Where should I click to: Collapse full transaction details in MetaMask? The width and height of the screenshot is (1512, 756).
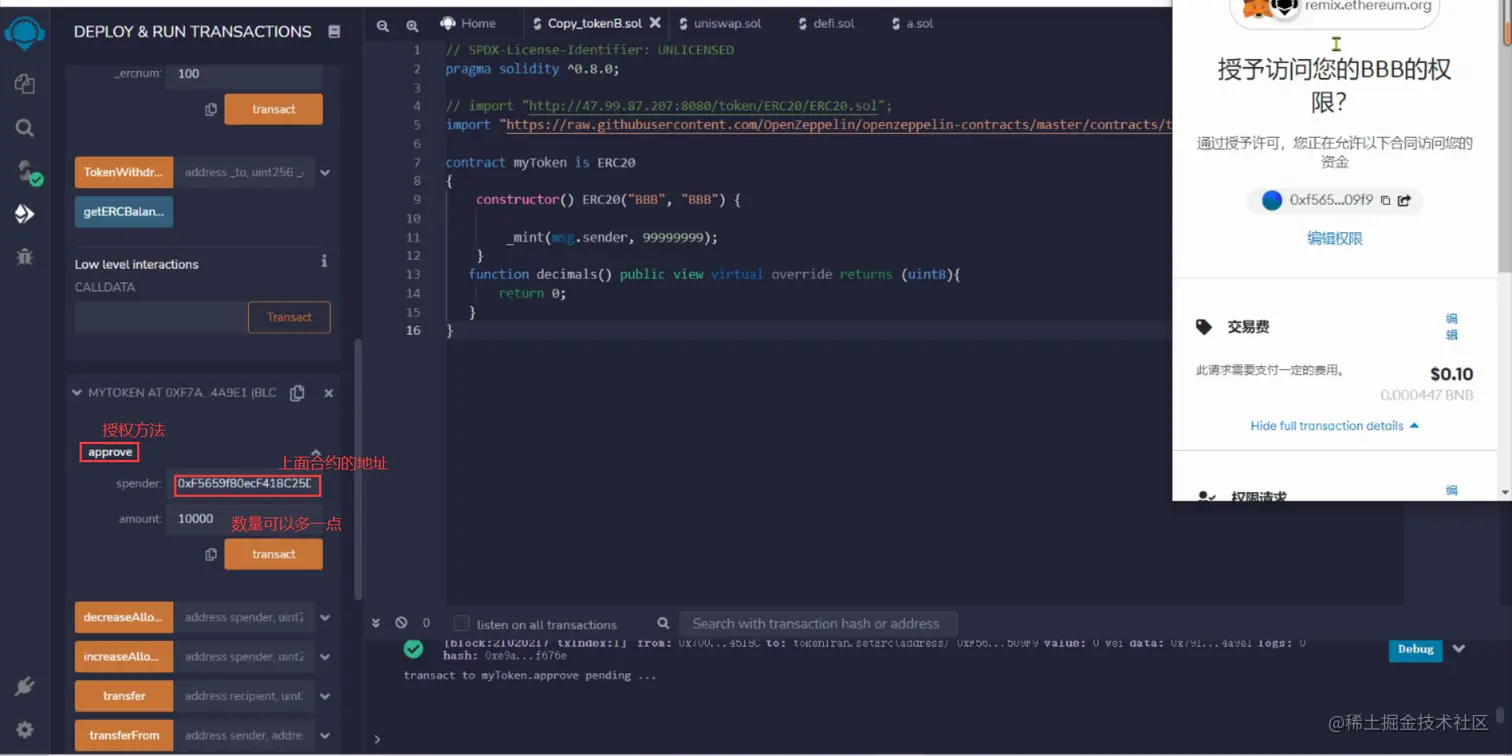tap(1334, 426)
